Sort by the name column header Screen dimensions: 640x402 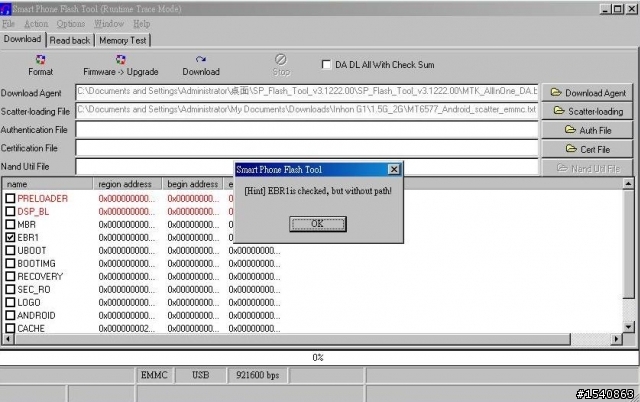pos(47,184)
